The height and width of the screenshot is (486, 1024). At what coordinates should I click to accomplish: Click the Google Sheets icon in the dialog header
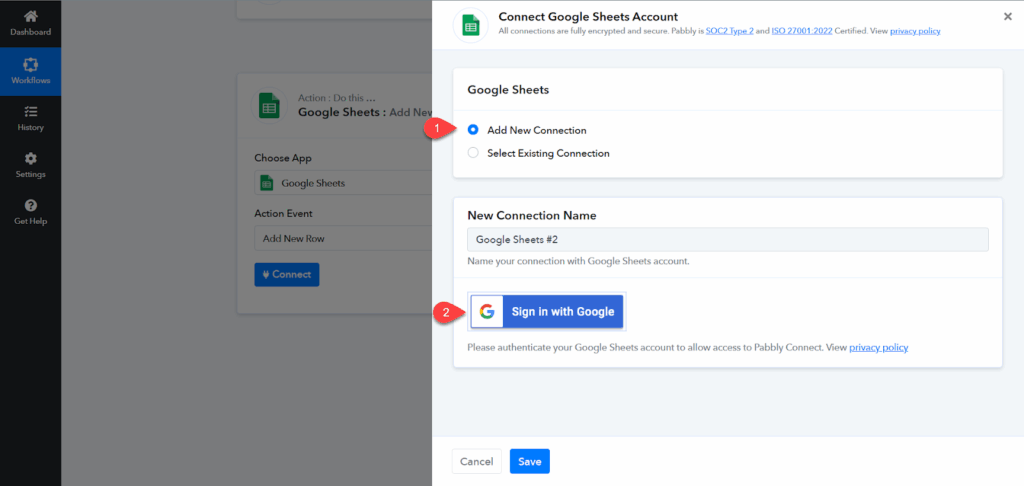(x=470, y=25)
